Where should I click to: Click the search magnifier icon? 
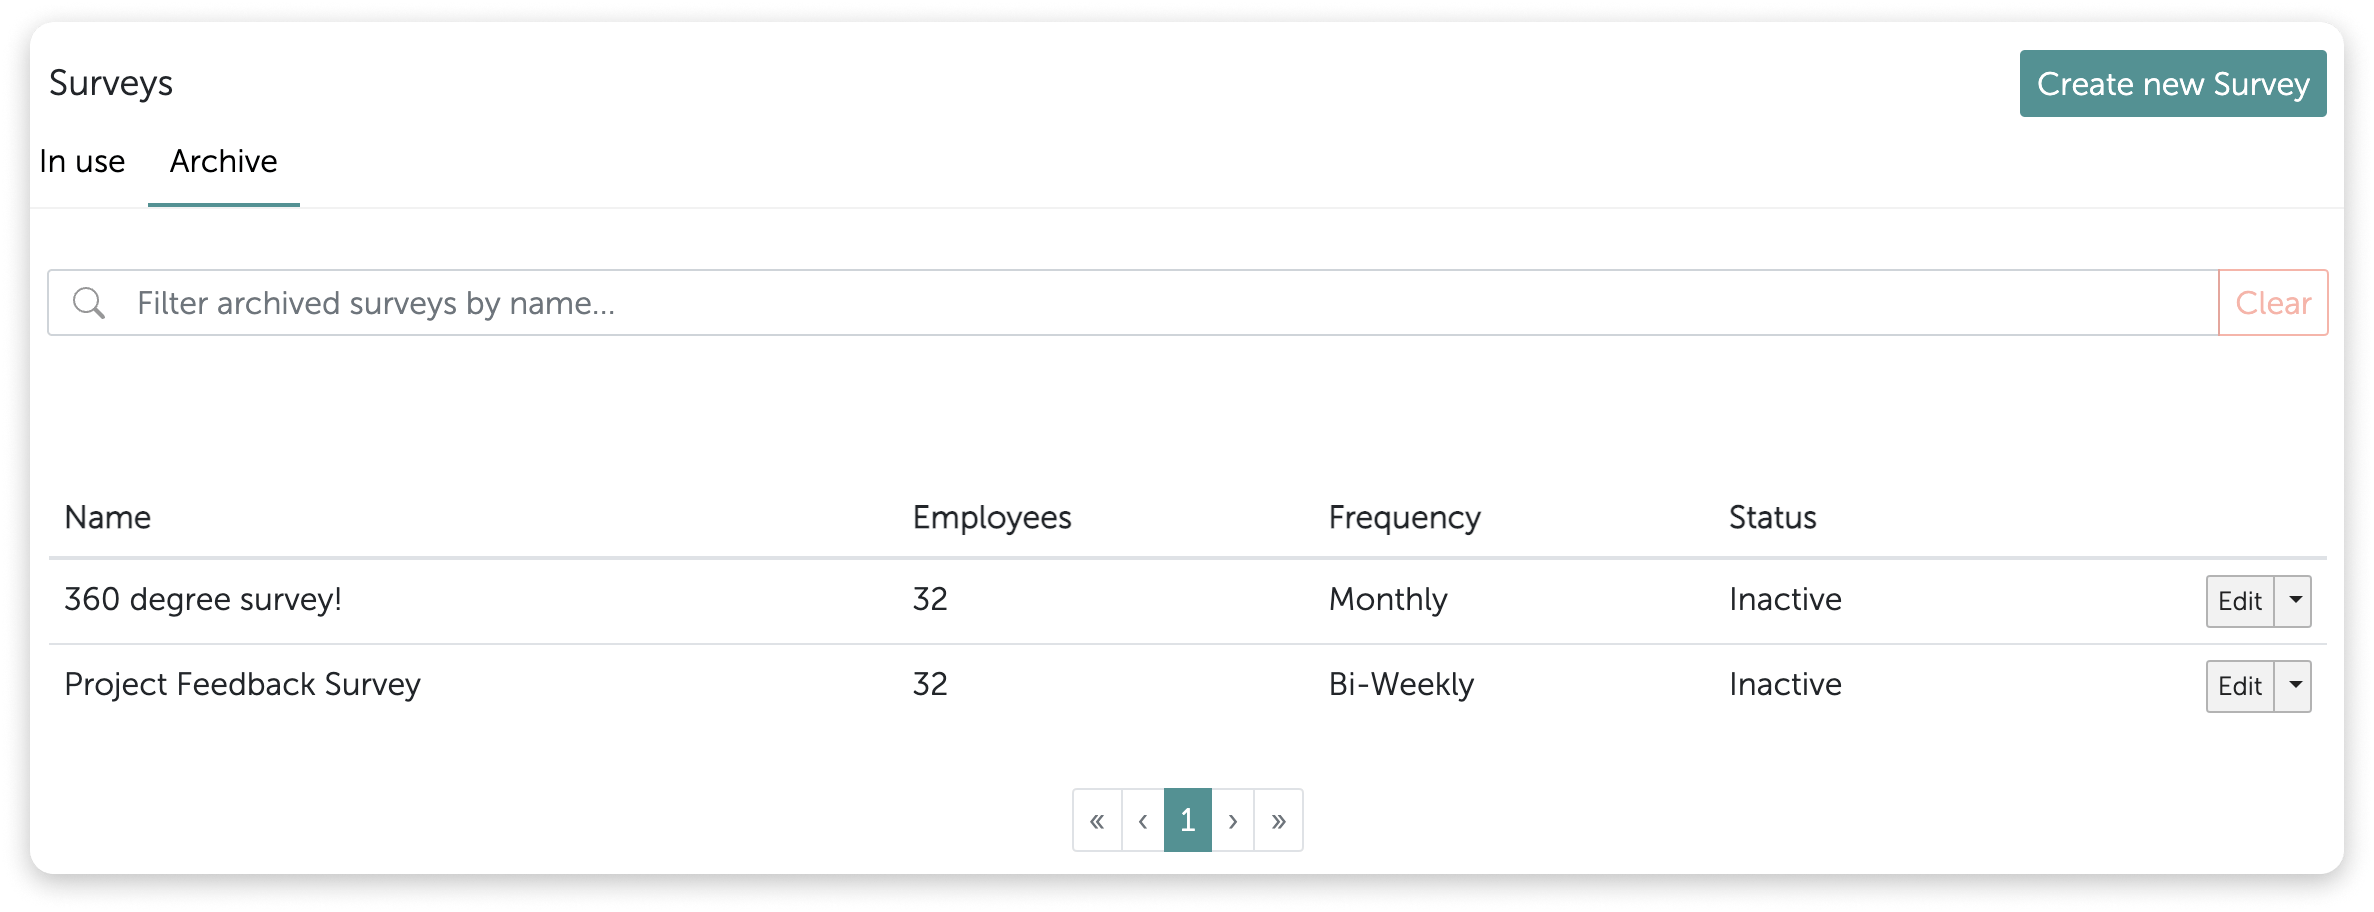coord(89,303)
